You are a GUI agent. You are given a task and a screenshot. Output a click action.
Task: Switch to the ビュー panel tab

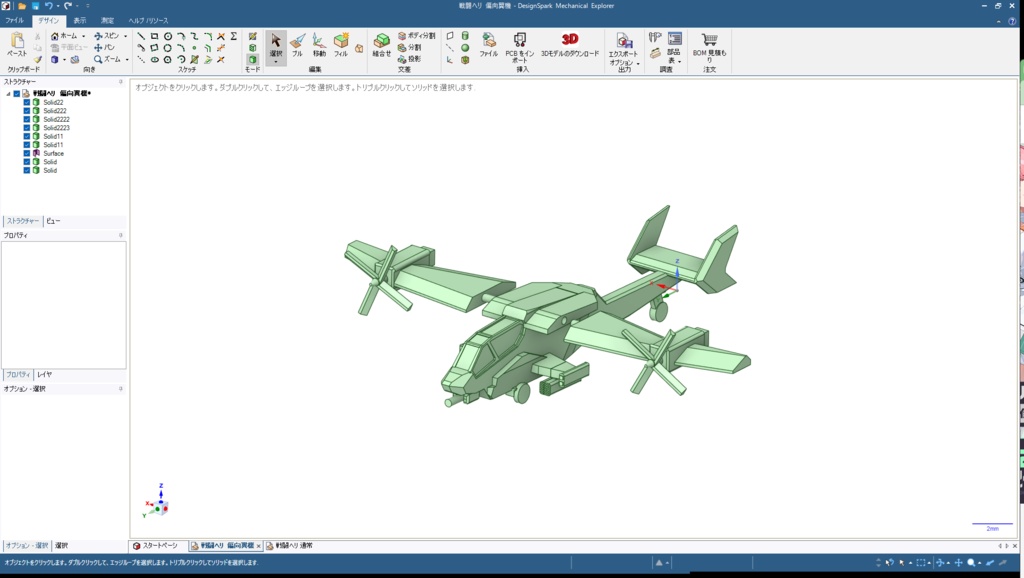click(53, 221)
